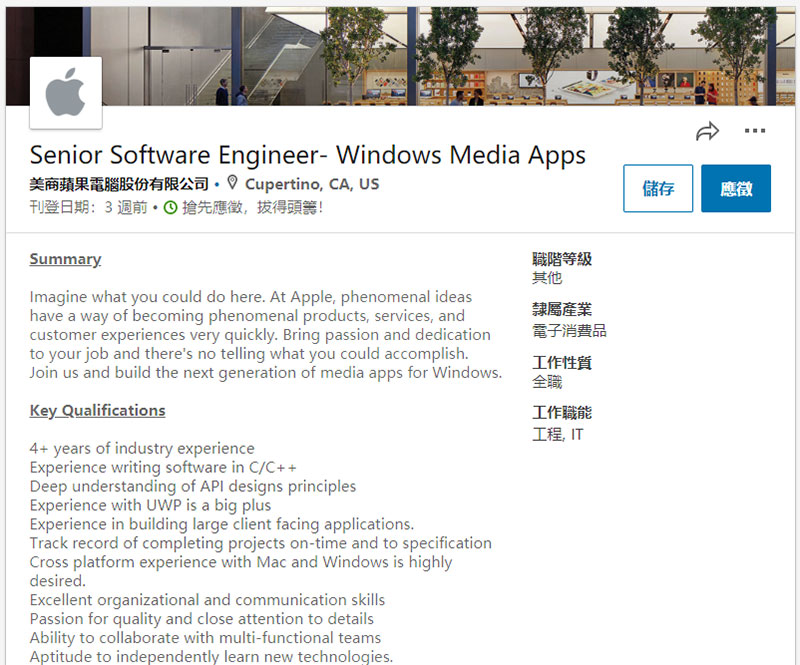Screen dimensions: 800x665
Task: Click 'Experience with UWP is a big plus'
Action: click(151, 505)
